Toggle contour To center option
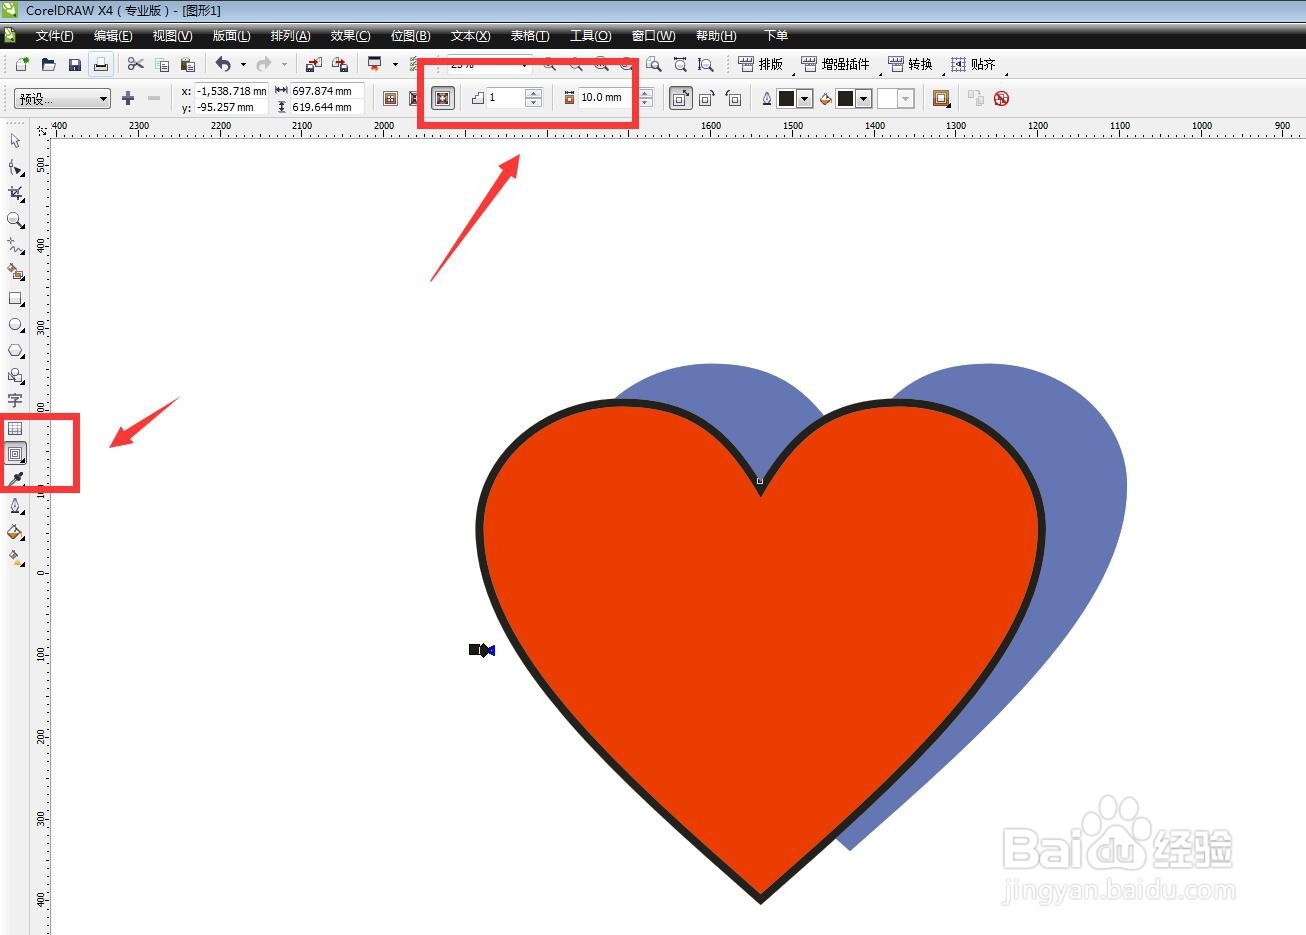Viewport: 1306px width, 935px height. click(390, 98)
